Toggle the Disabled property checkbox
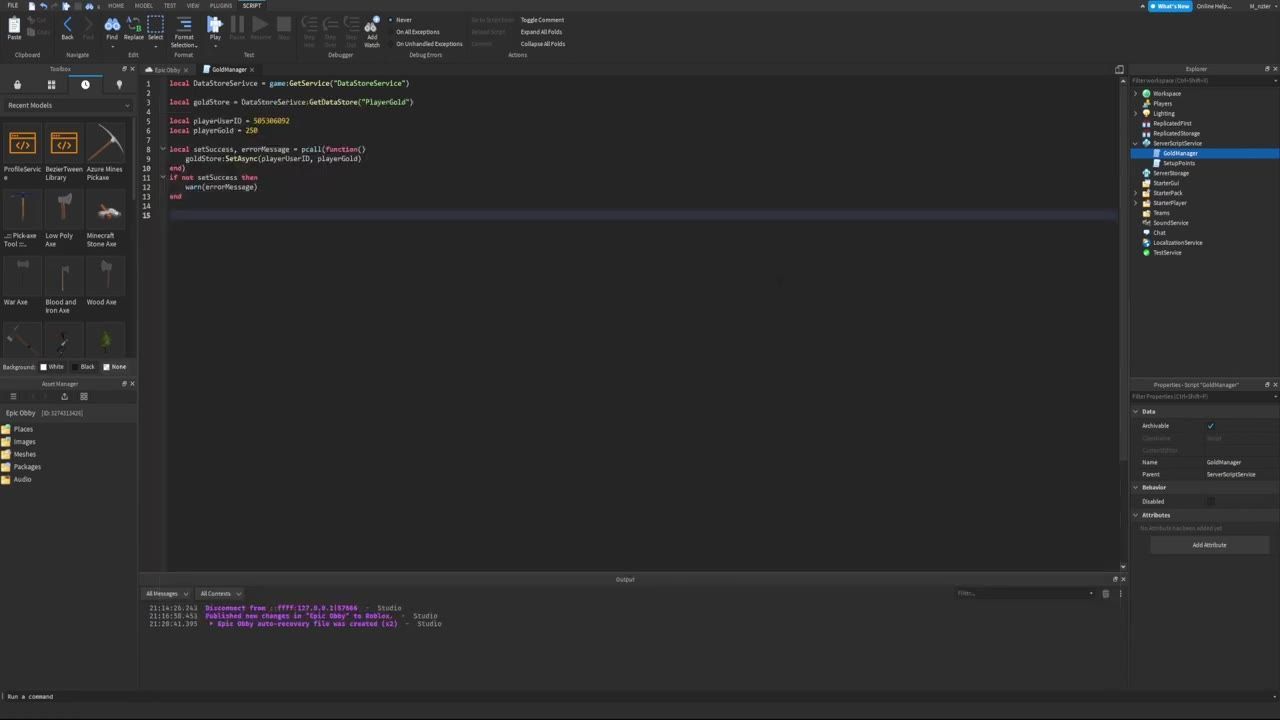Screen dimensions: 1280x720 pos(1210,502)
